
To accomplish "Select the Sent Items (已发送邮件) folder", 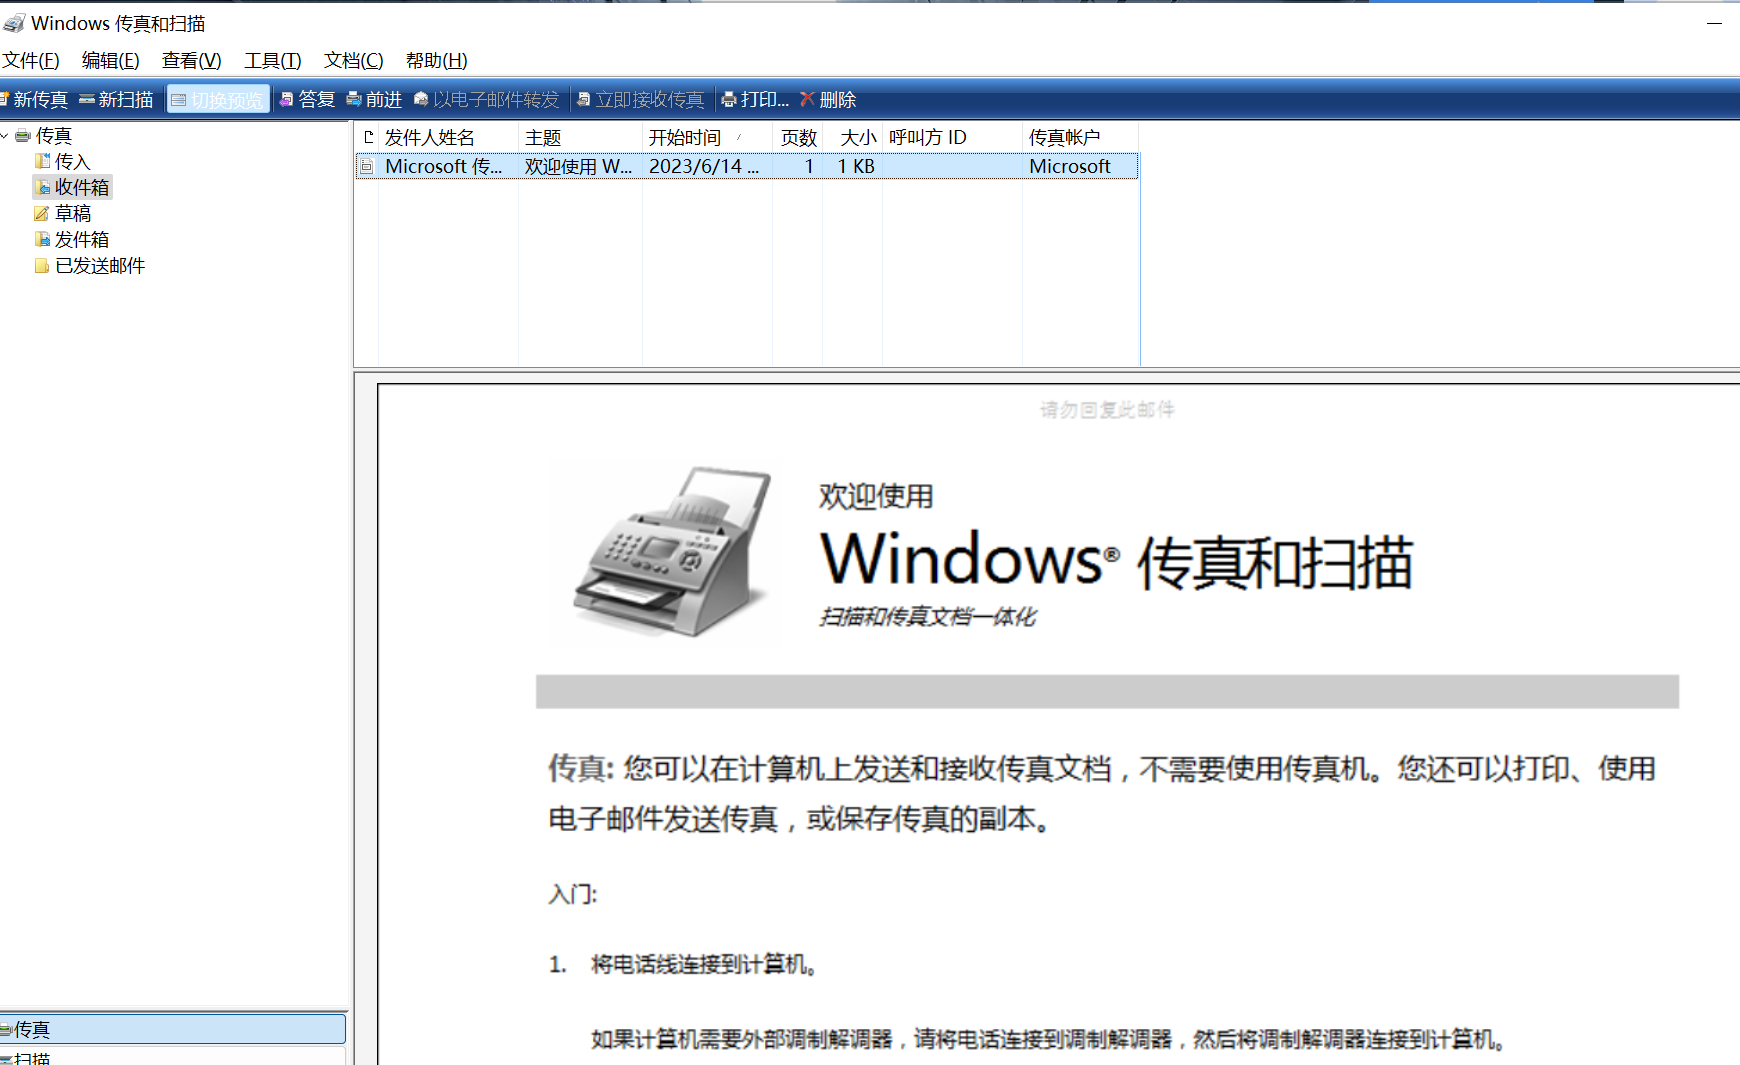I will point(100,265).
